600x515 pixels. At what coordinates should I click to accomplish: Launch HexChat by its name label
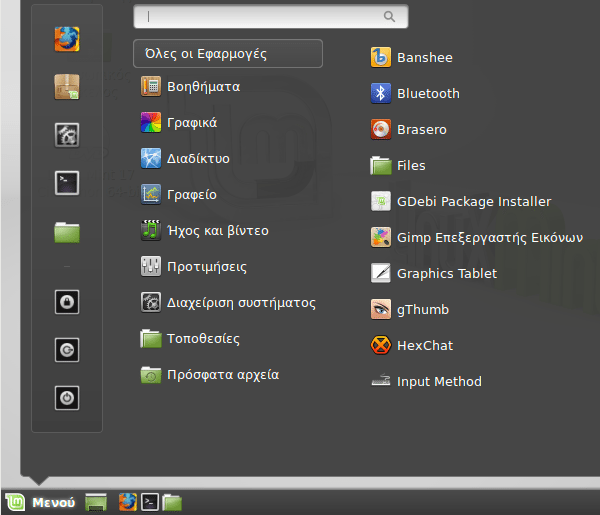tap(425, 346)
